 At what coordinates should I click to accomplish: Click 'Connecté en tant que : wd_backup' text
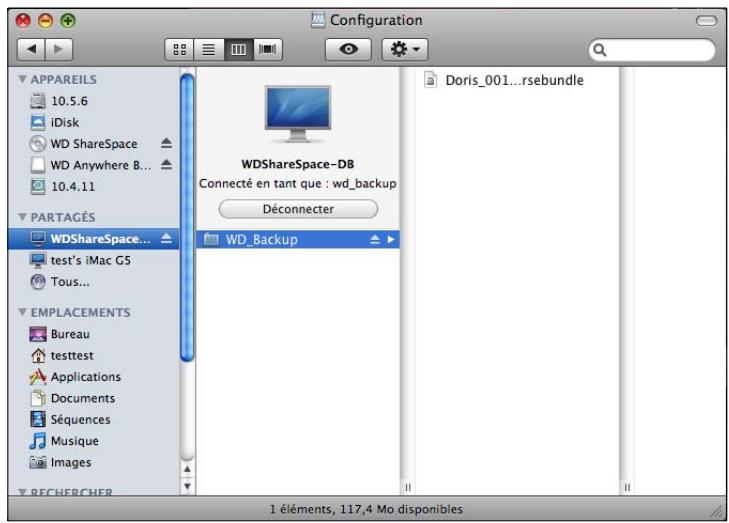point(298,184)
